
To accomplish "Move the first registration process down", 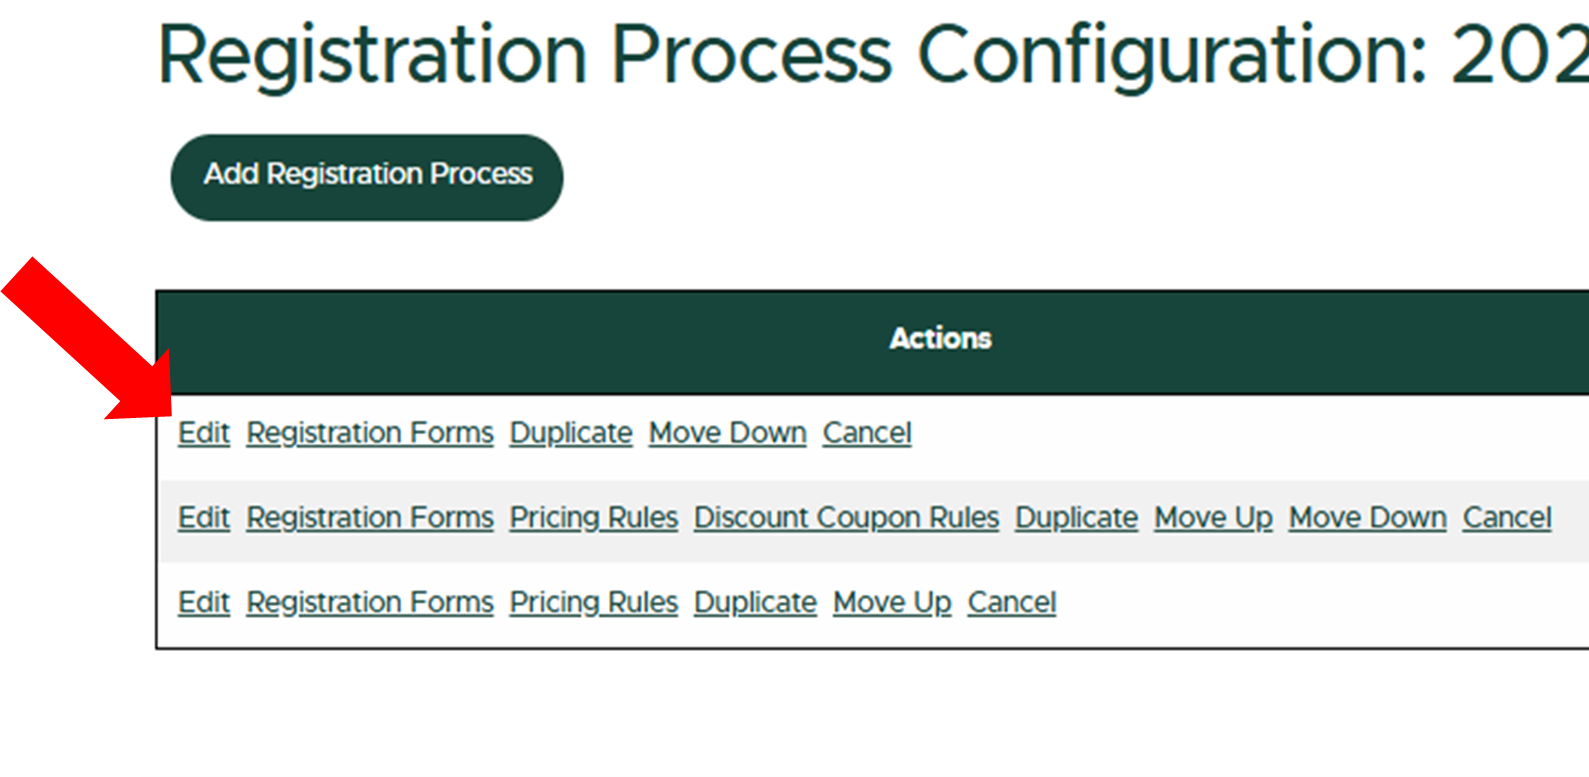I will click(x=727, y=432).
